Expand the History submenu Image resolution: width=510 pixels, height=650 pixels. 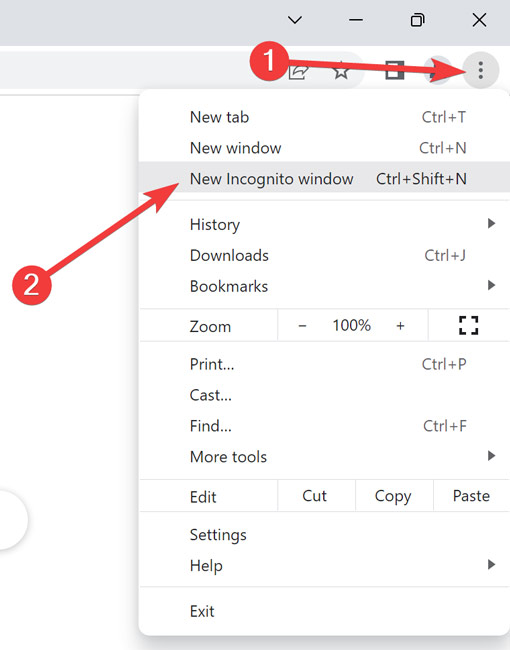(325, 224)
